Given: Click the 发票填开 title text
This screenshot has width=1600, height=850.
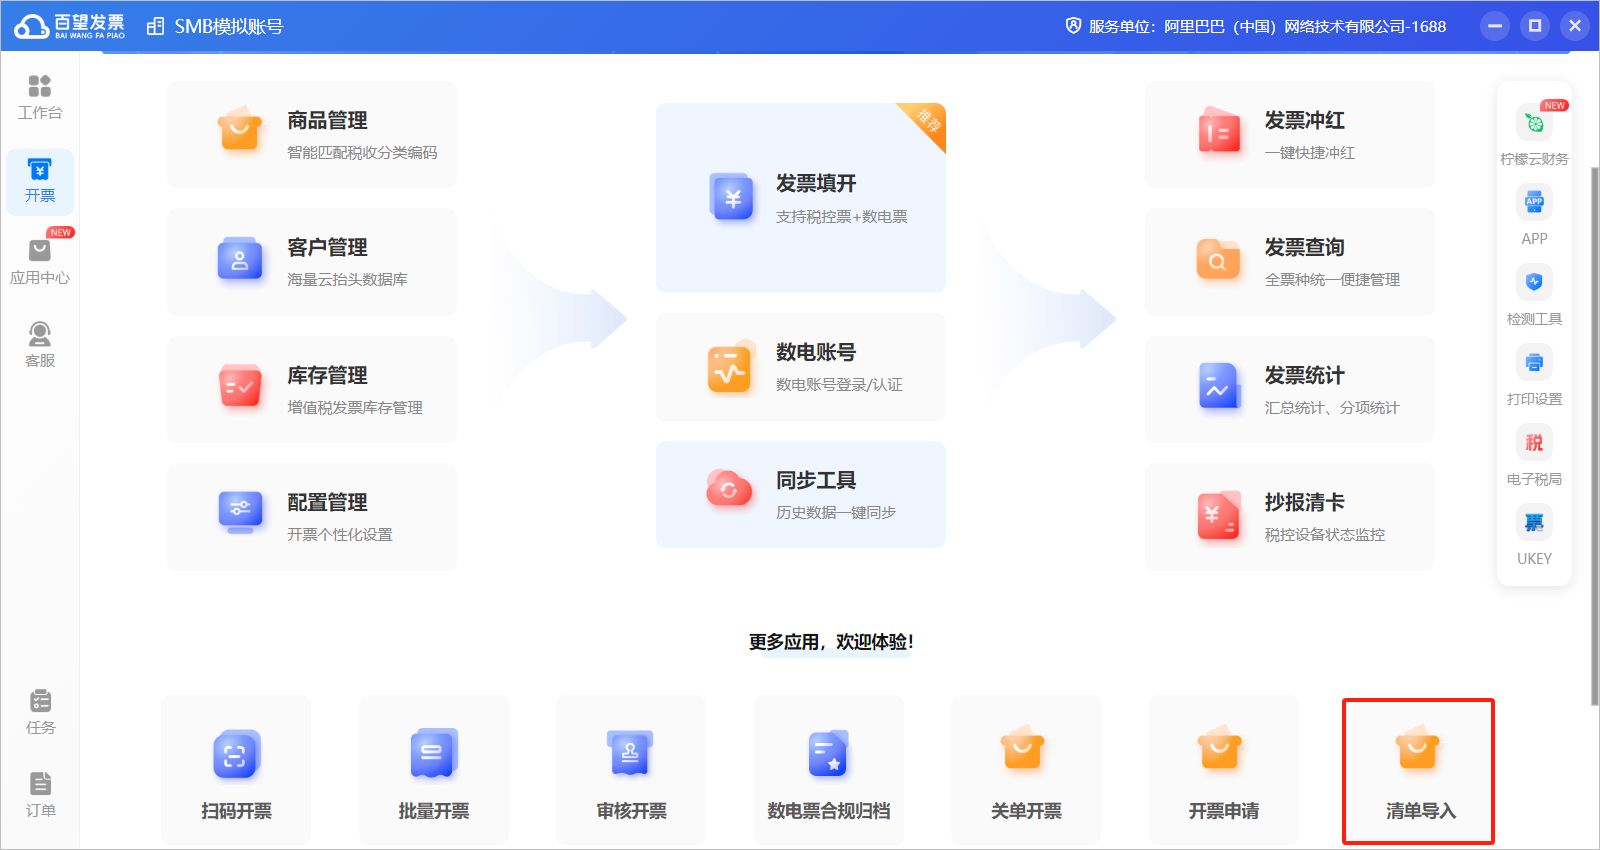Looking at the screenshot, I should pyautogui.click(x=816, y=184).
